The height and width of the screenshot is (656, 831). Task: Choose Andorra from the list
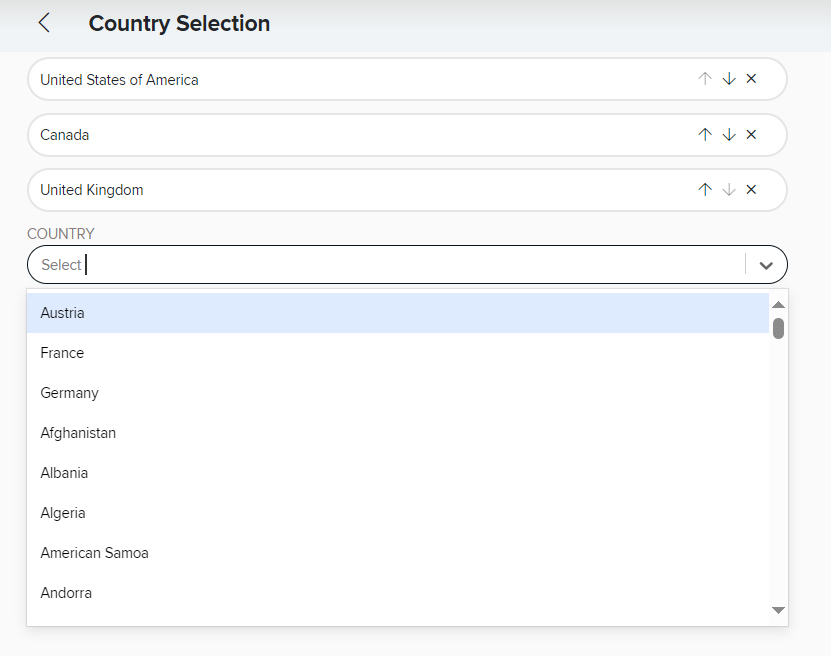point(398,593)
